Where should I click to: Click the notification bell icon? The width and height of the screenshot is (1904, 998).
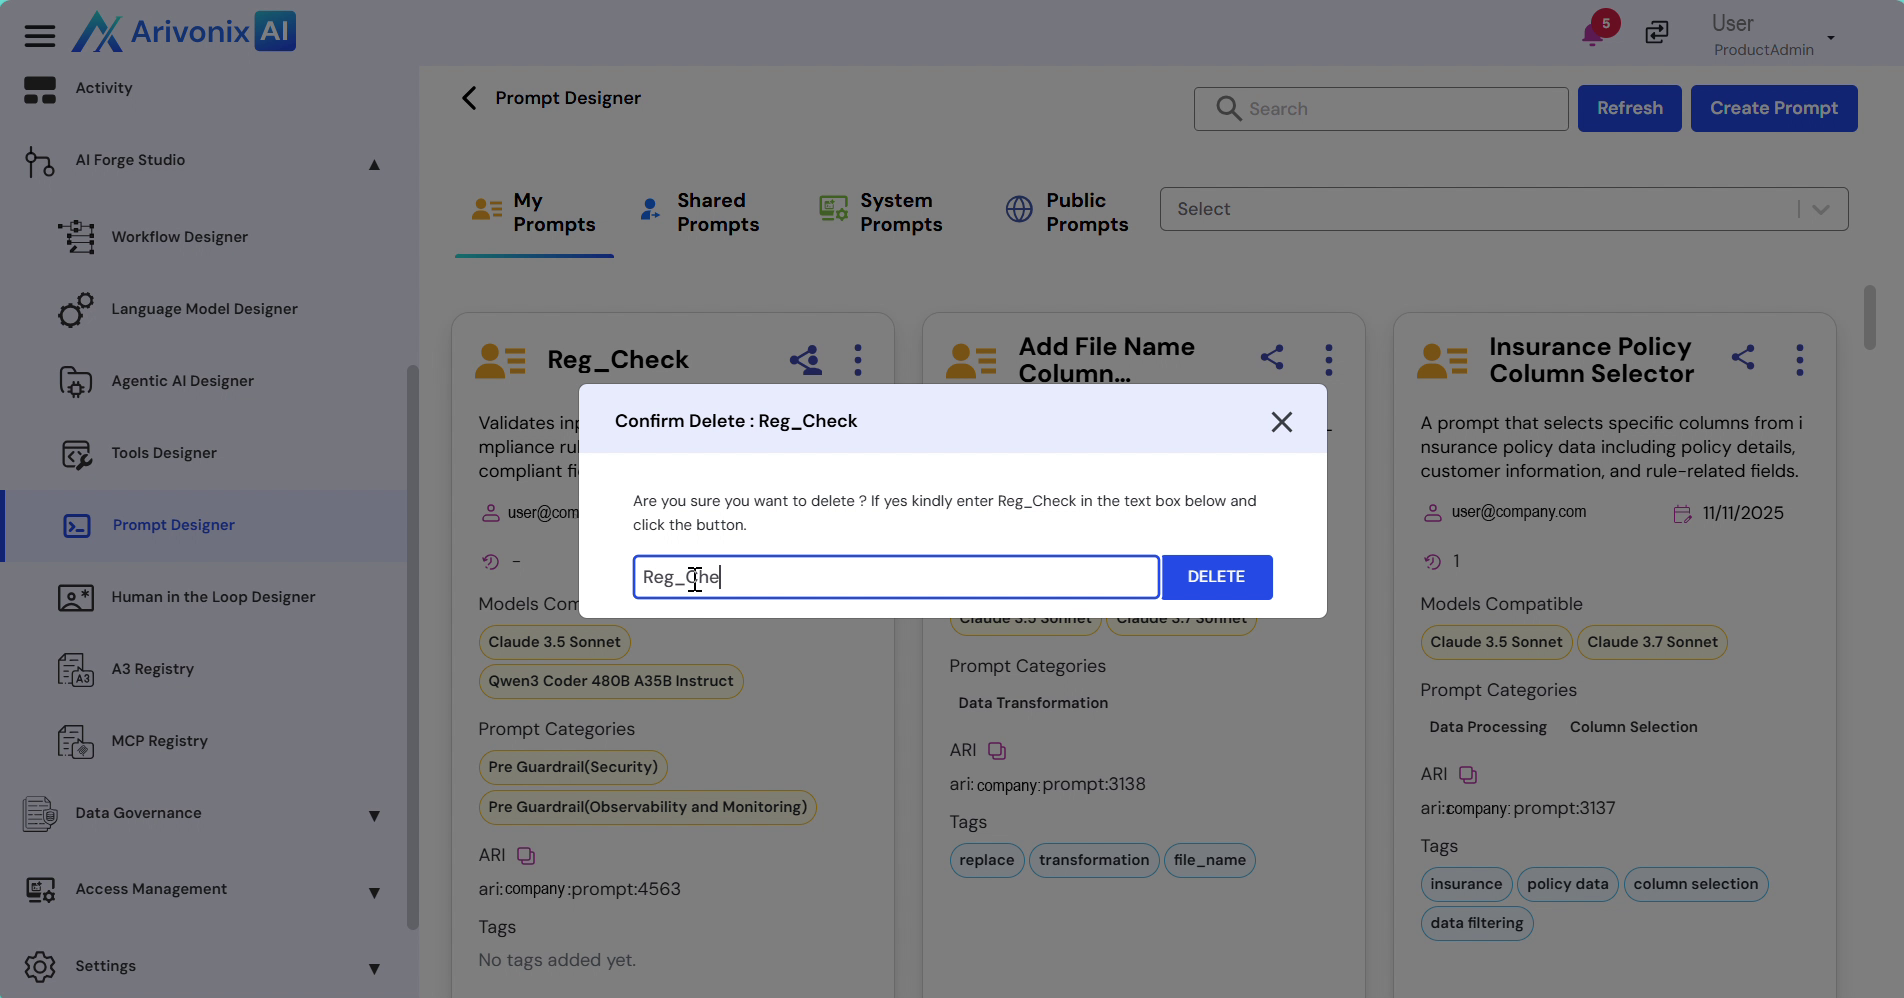click(1593, 35)
